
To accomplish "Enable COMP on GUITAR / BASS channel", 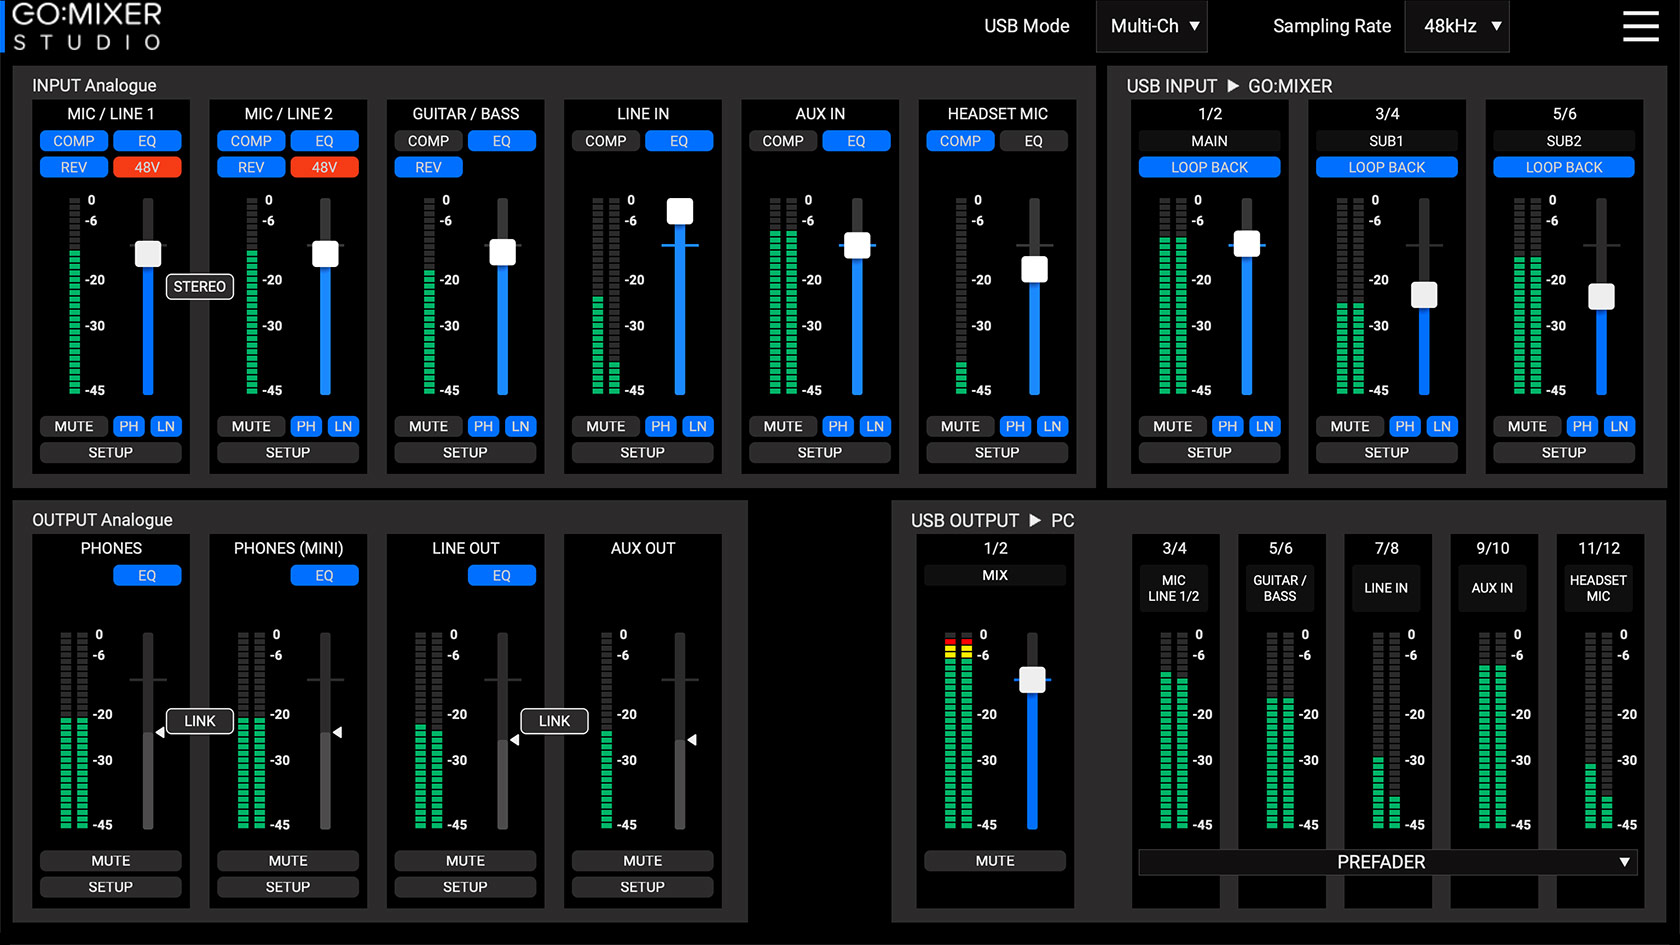I will 428,141.
